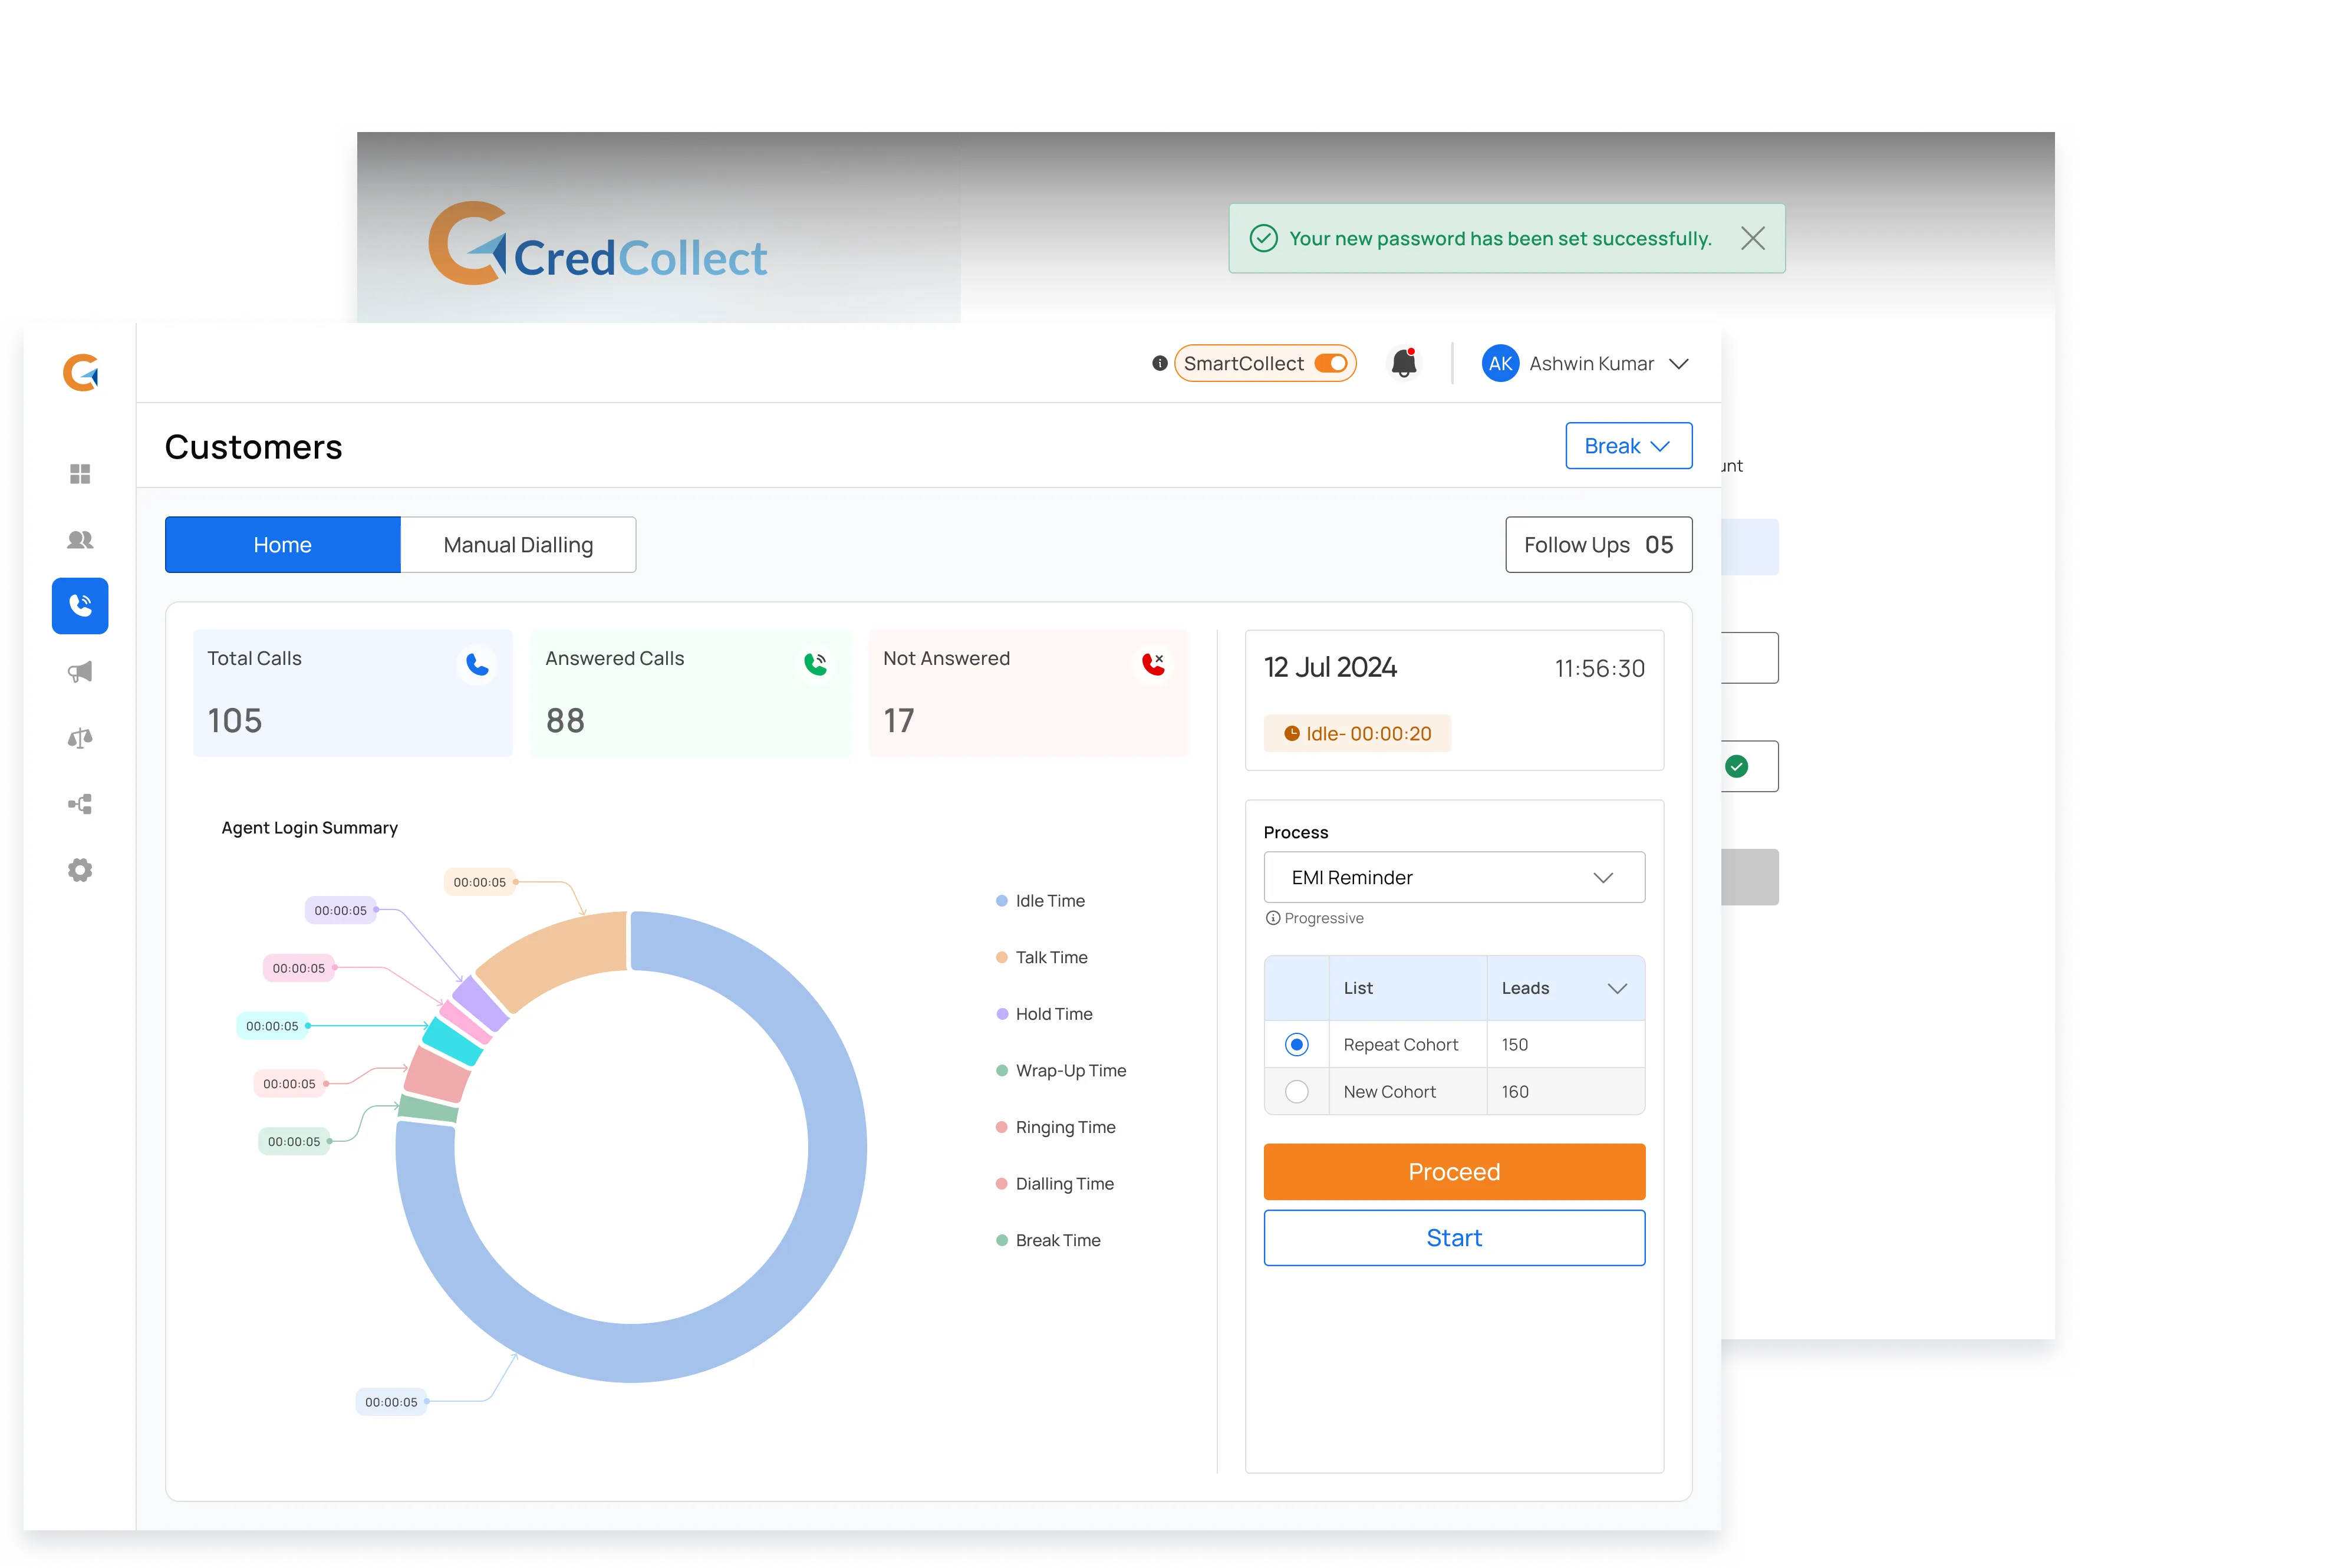Select the Repeat Cohort radio button
Image resolution: width=2325 pixels, height=1568 pixels.
click(1296, 1044)
